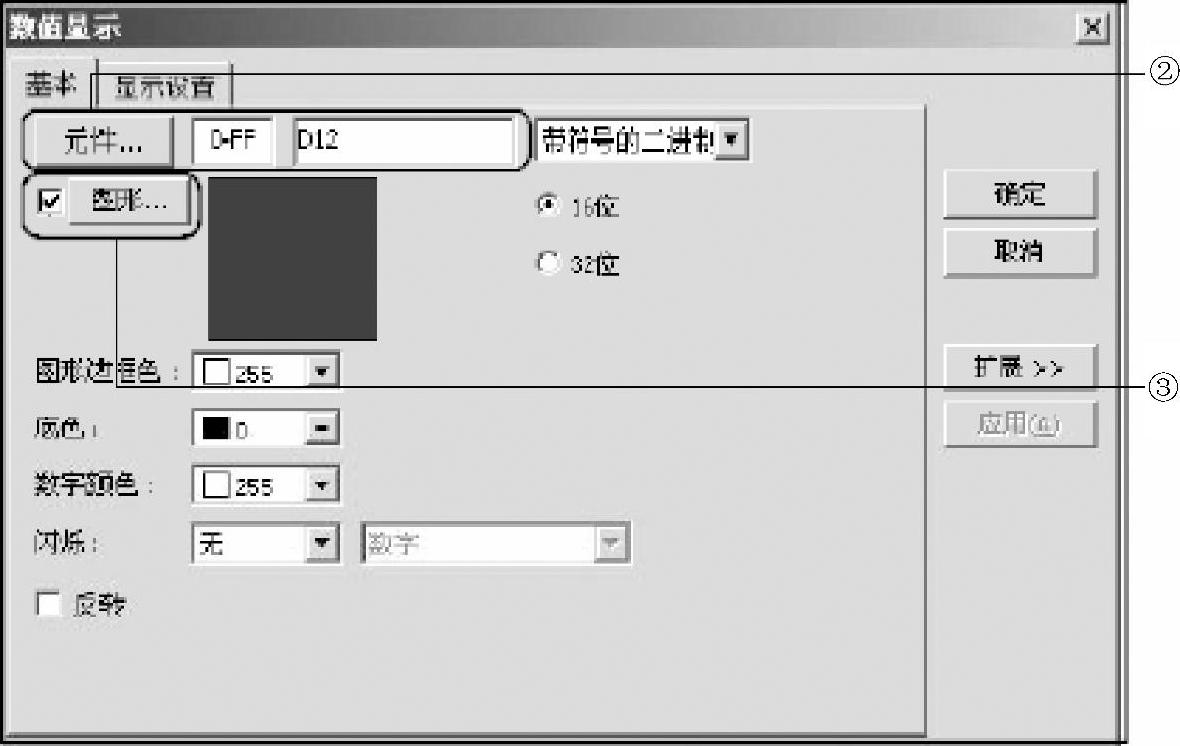
Task: Open the 图形边框色 color dropdown arrow
Action: click(321, 371)
